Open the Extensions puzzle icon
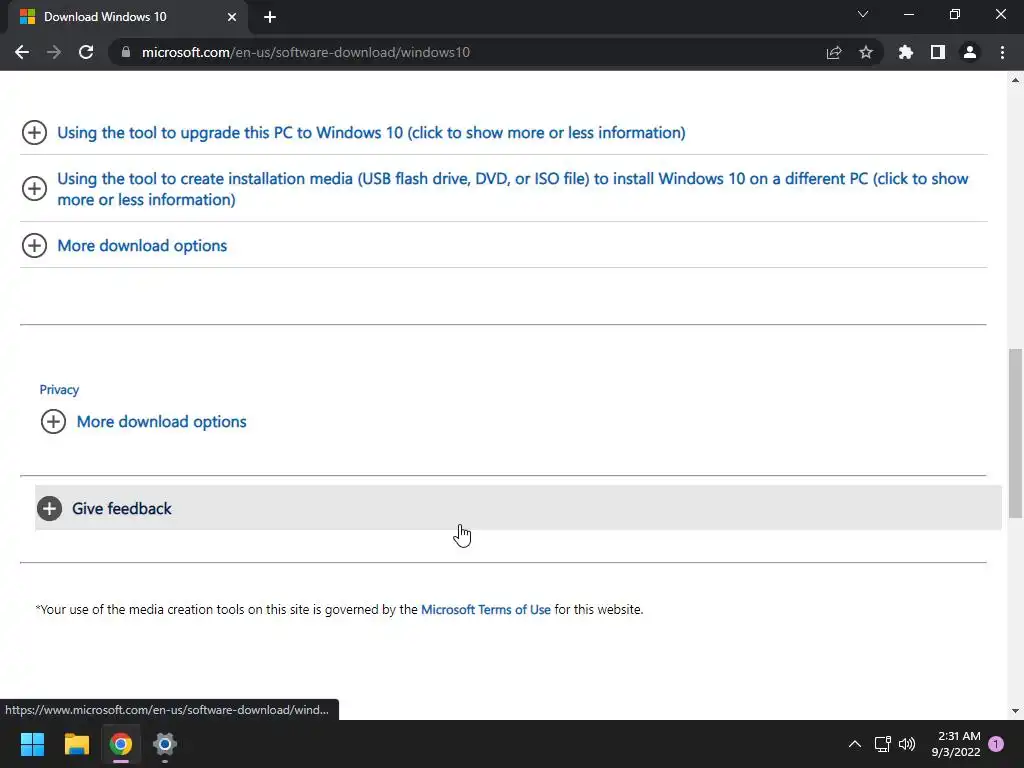 (906, 52)
